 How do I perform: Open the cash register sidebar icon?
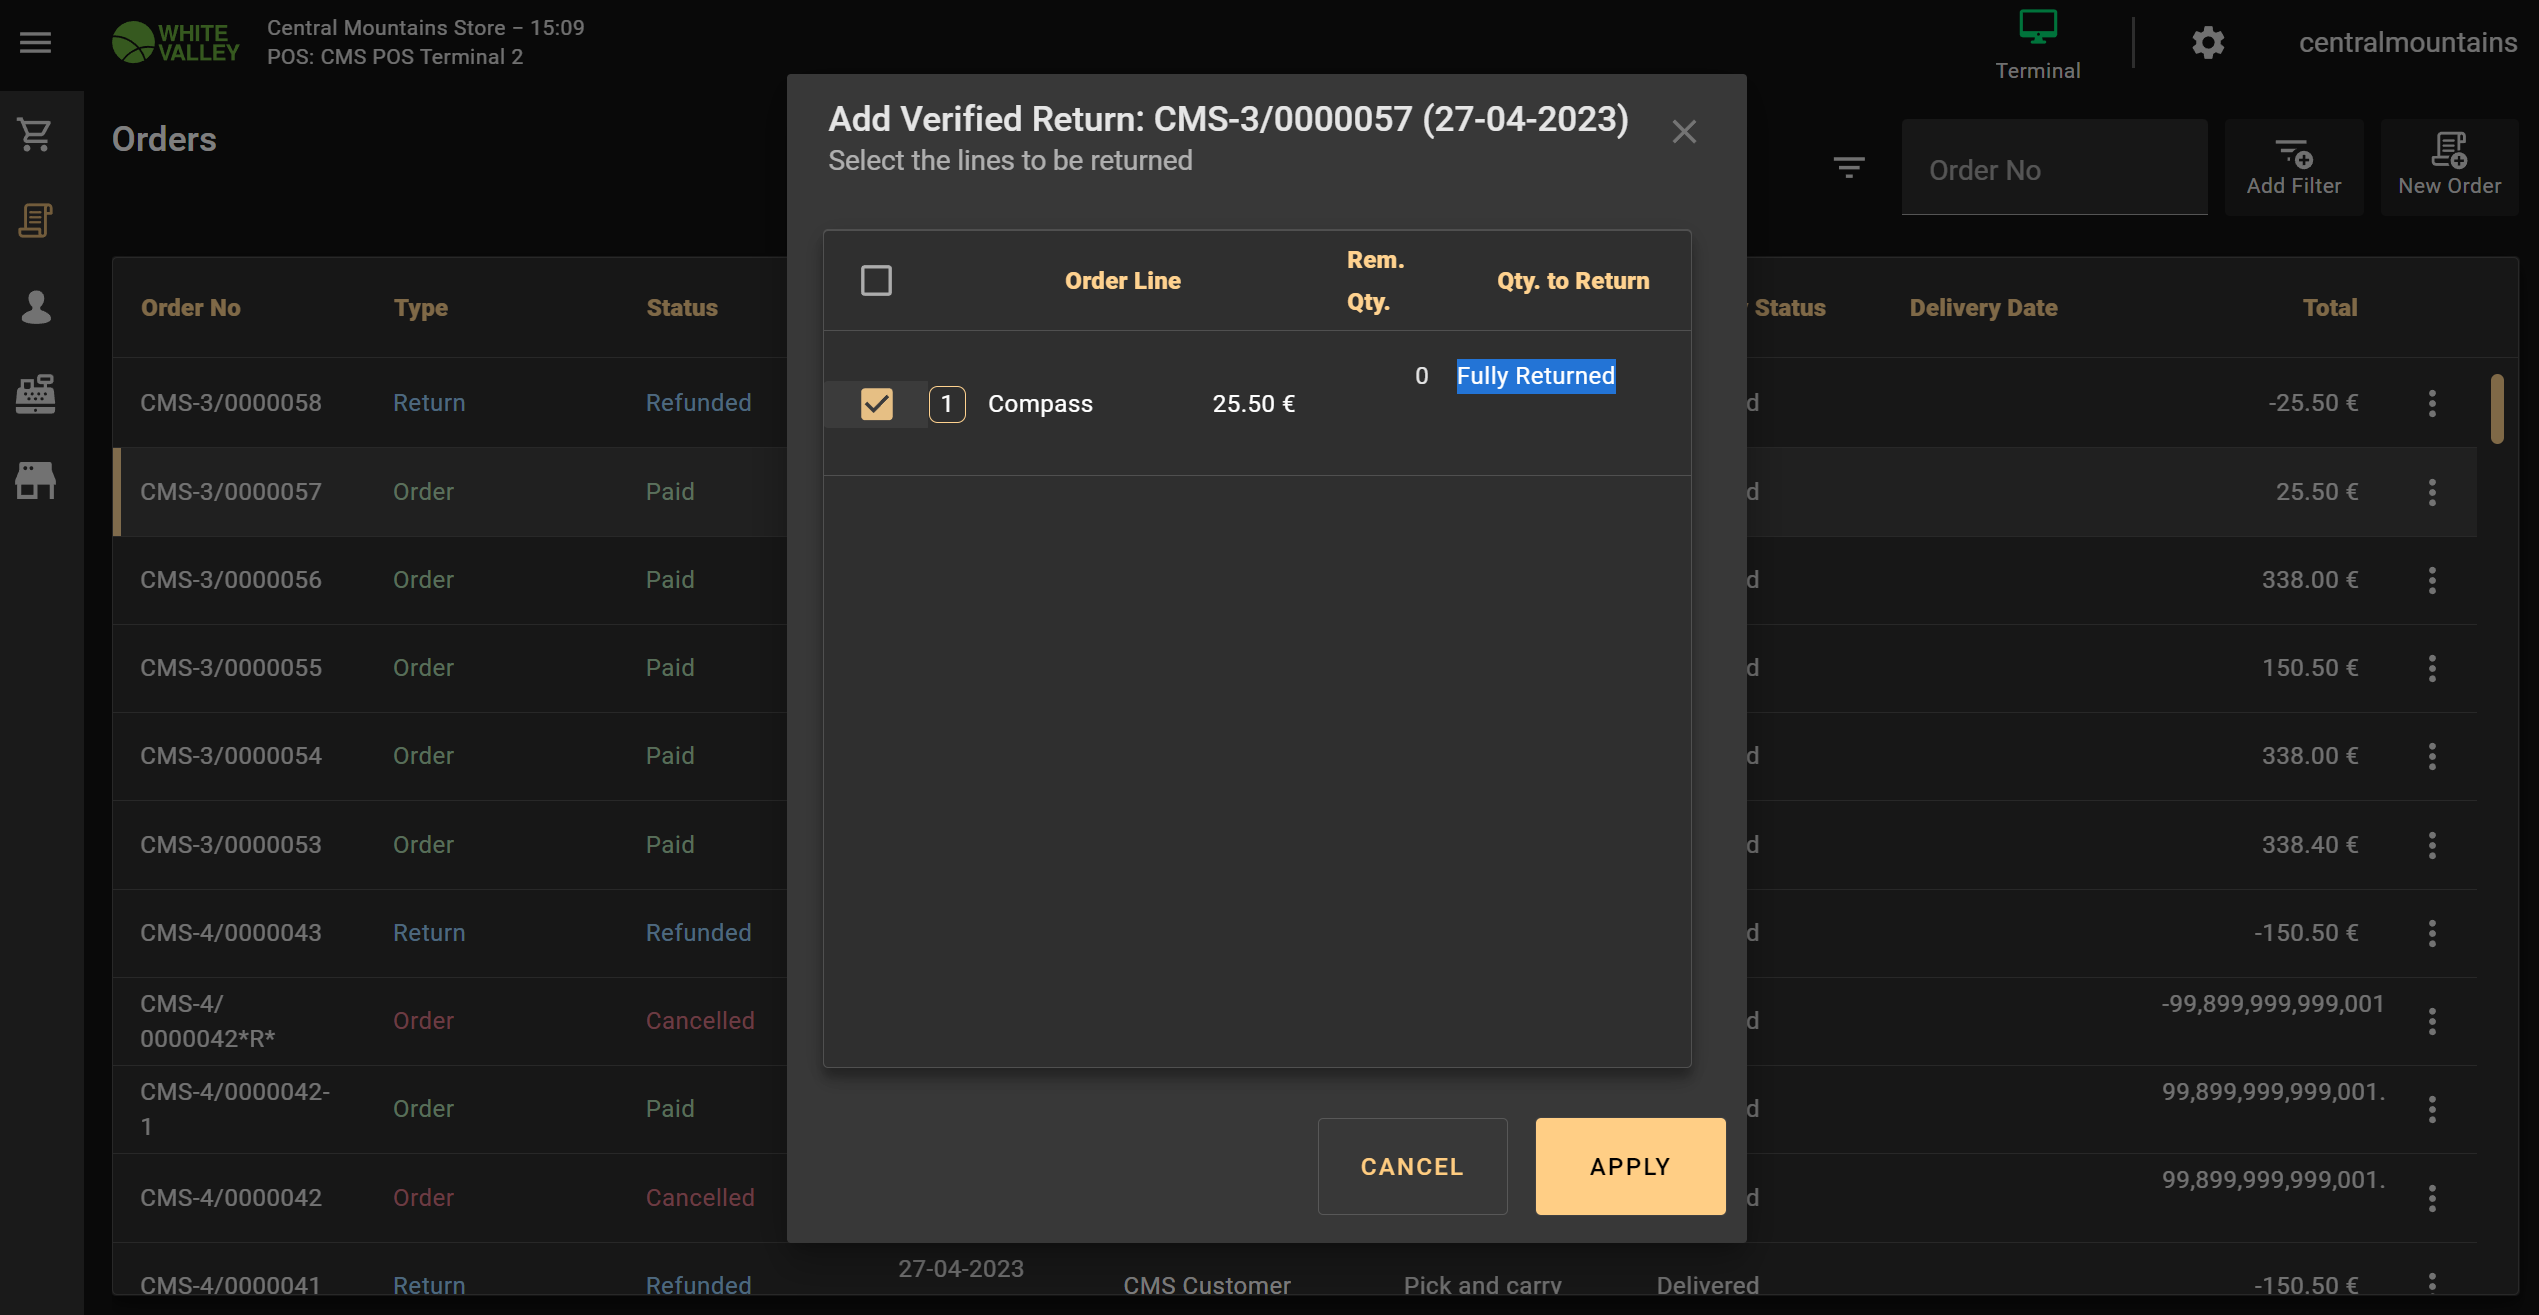click(36, 394)
